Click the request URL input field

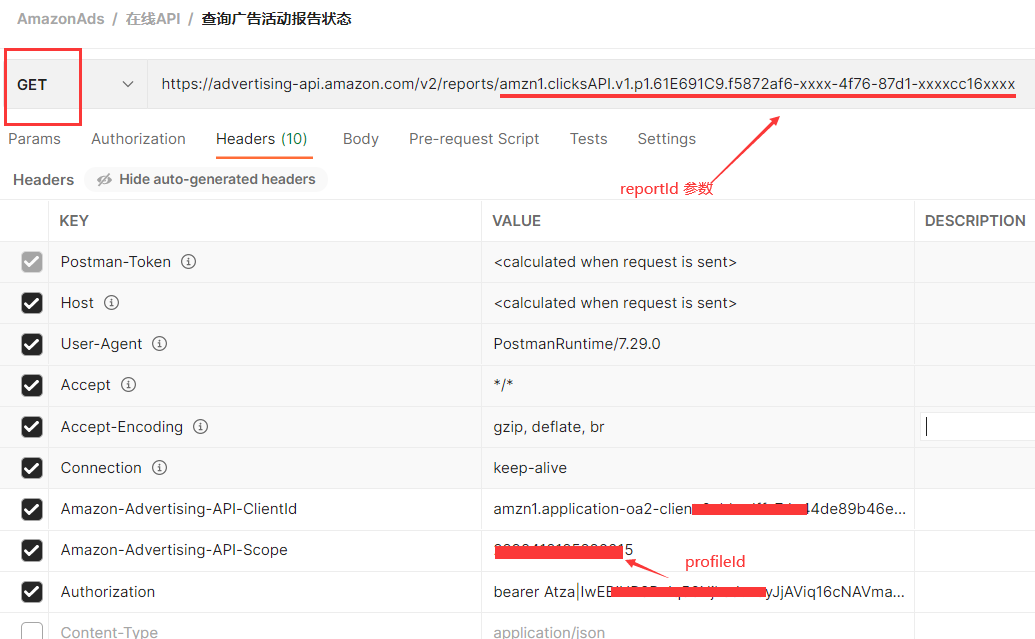591,84
